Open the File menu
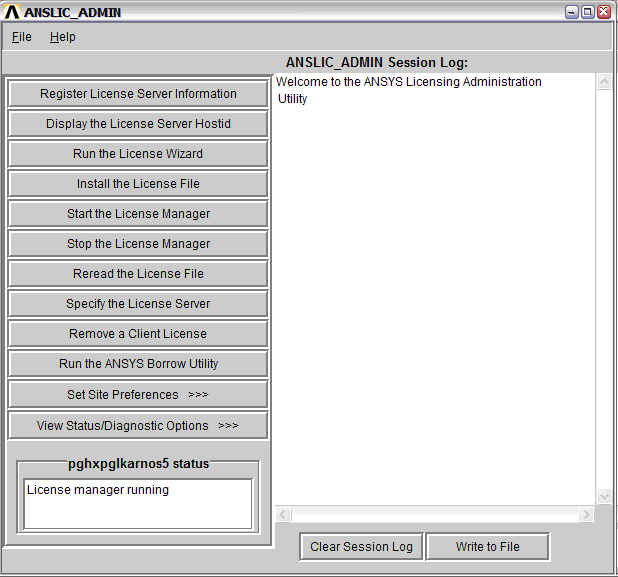618x577 pixels. tap(21, 37)
